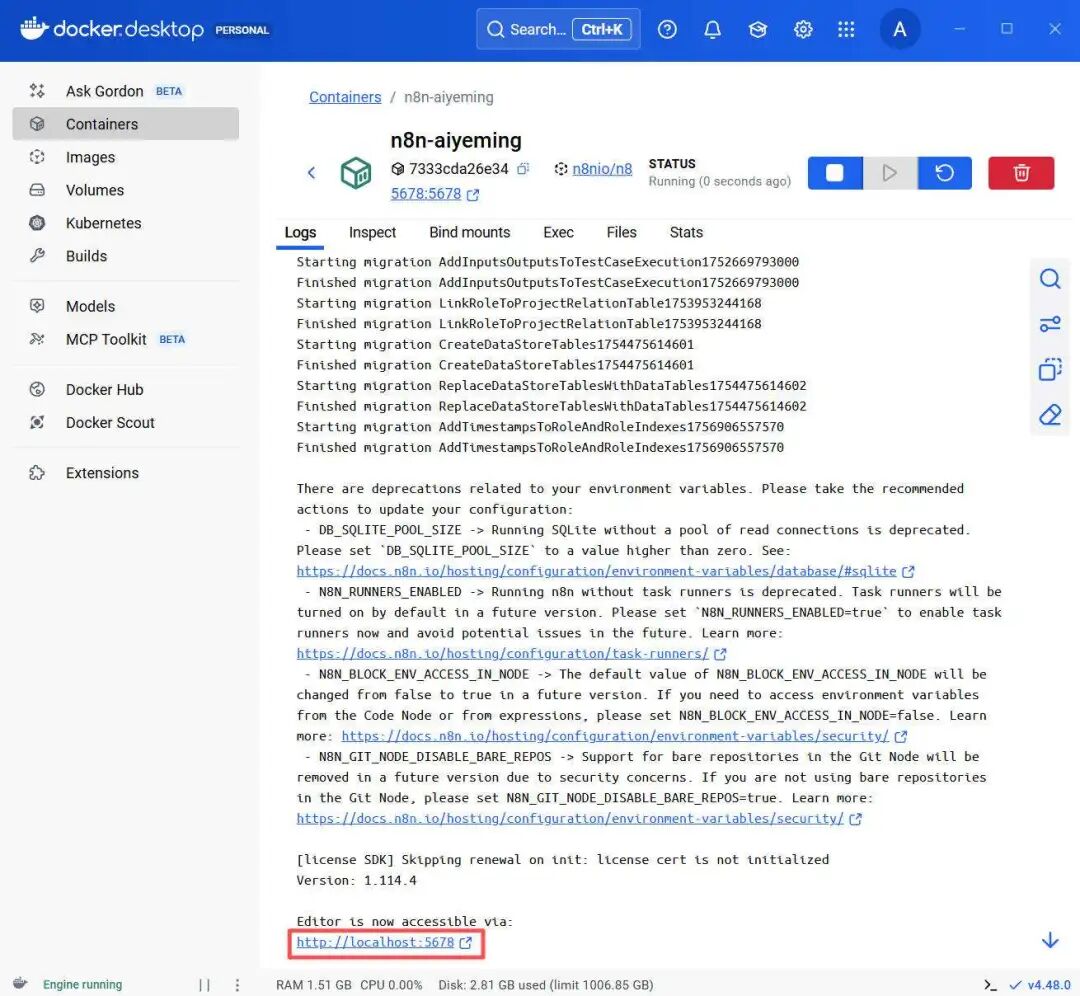Stop the n8n-aiyeming container
1080x996 pixels.
point(835,173)
